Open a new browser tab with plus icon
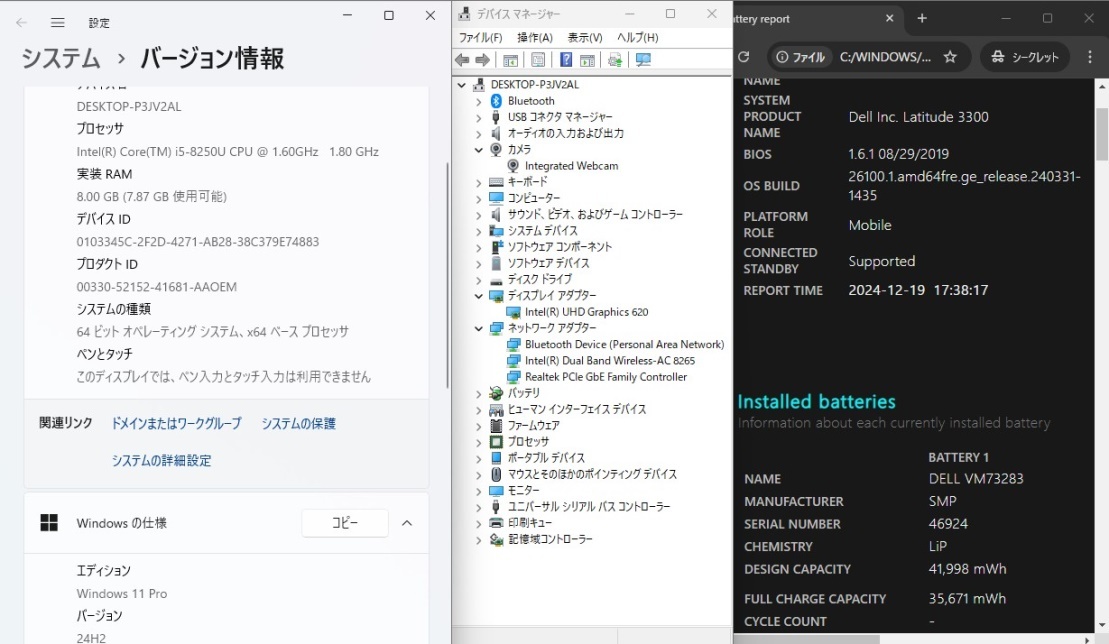The image size is (1109, 644). coord(922,18)
